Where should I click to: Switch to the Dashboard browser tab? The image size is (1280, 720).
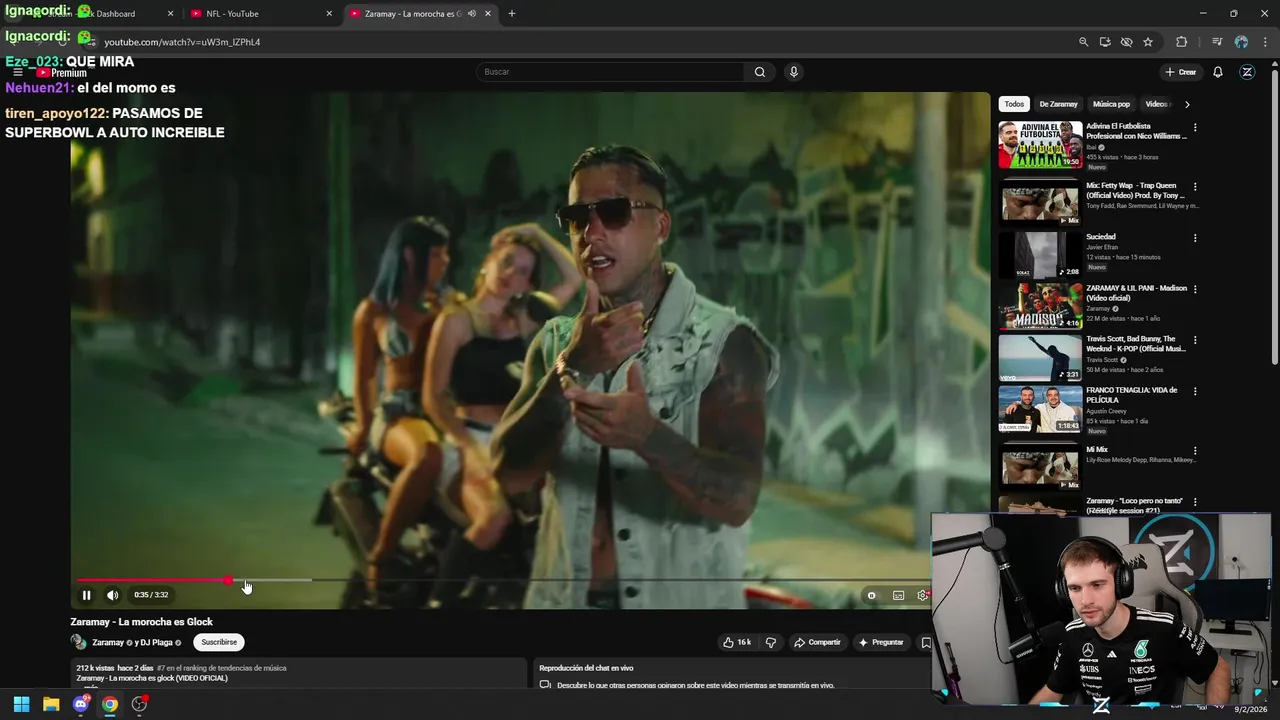100,14
